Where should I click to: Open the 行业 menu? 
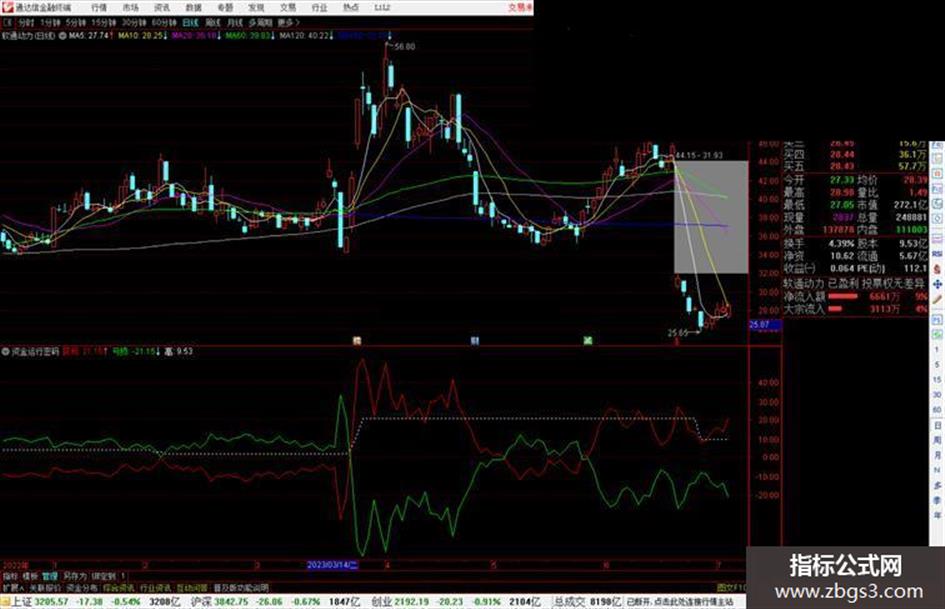[x=319, y=7]
